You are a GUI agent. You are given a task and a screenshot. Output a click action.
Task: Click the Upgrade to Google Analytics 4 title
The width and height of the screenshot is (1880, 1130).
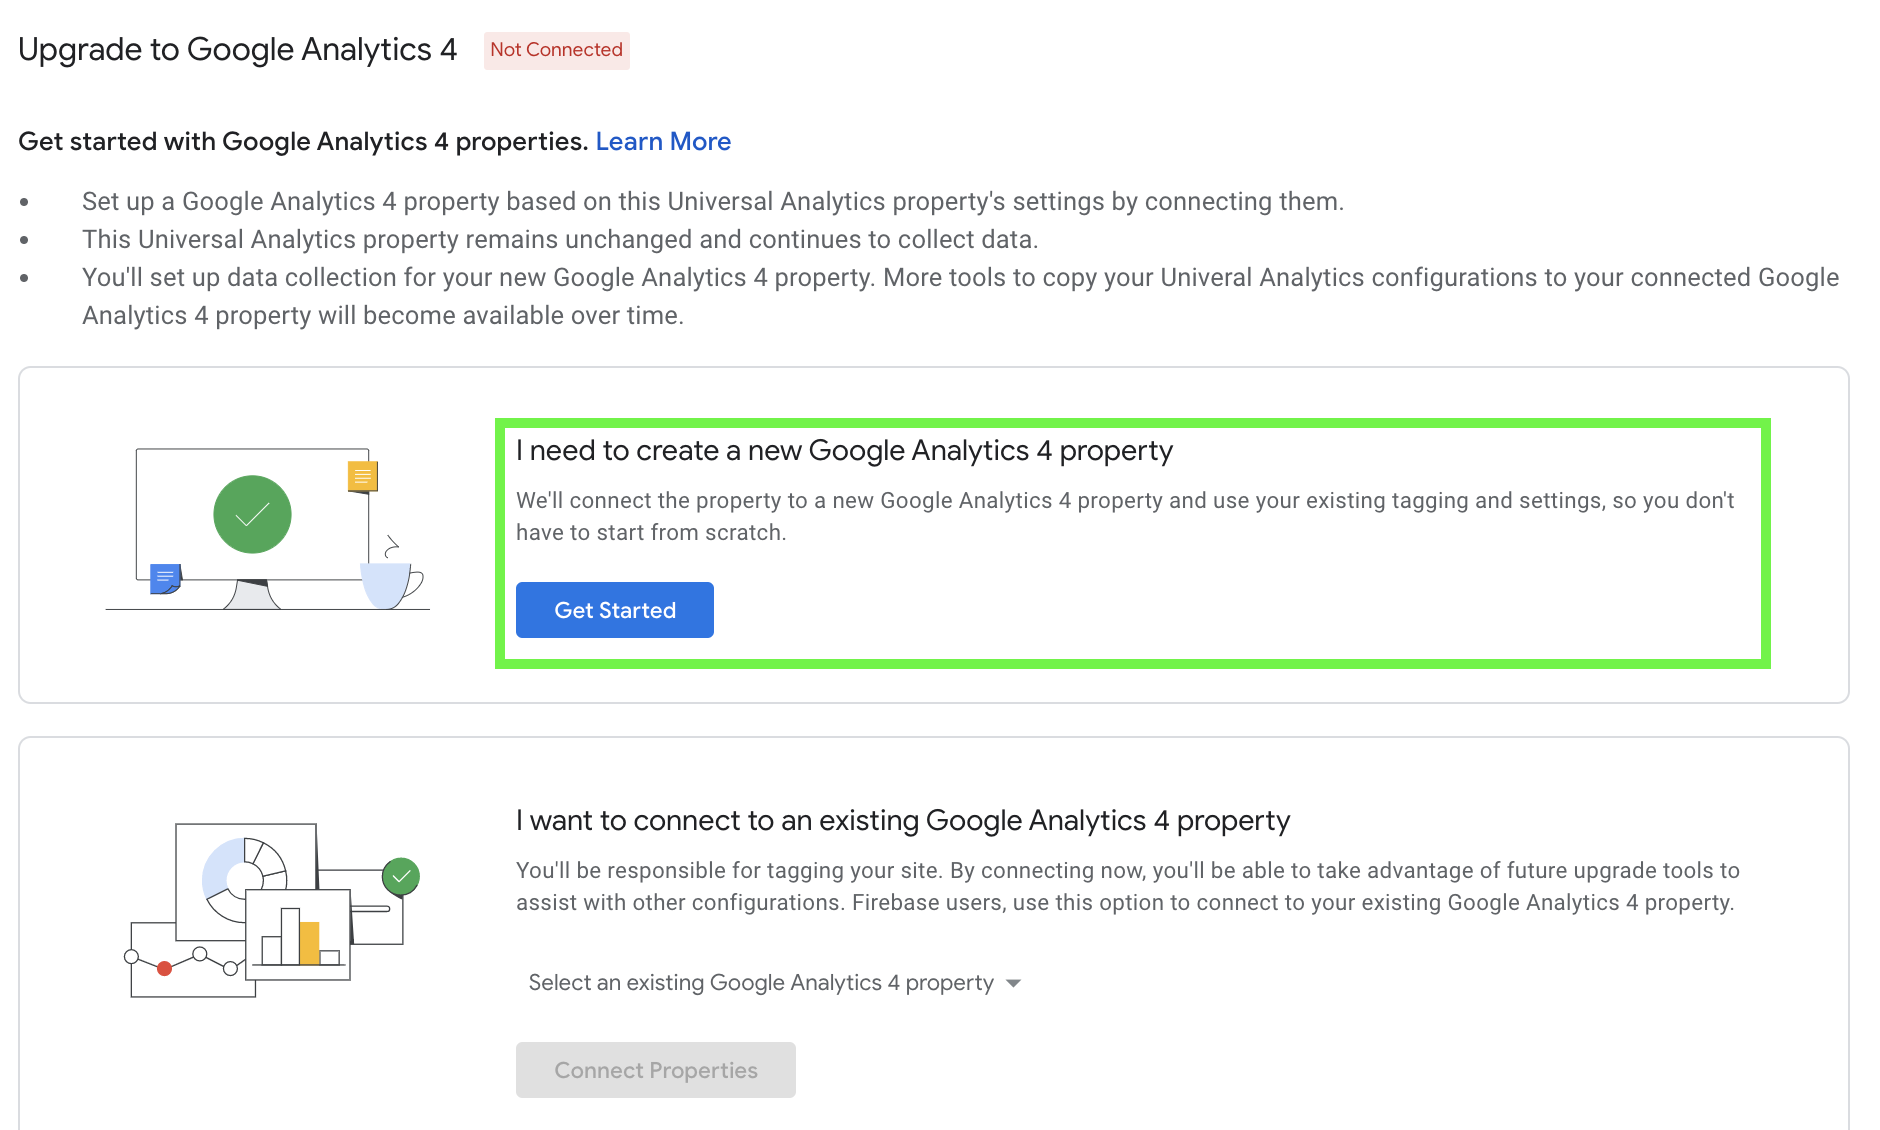(x=238, y=50)
